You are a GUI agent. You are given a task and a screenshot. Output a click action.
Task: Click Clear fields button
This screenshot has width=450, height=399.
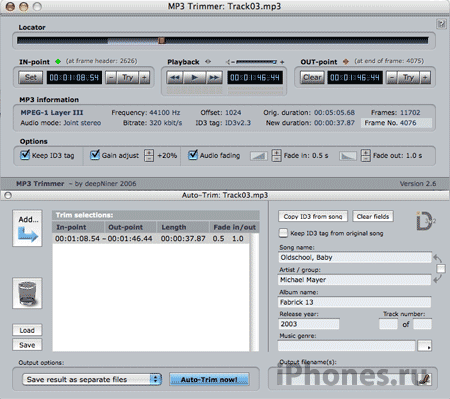(373, 216)
